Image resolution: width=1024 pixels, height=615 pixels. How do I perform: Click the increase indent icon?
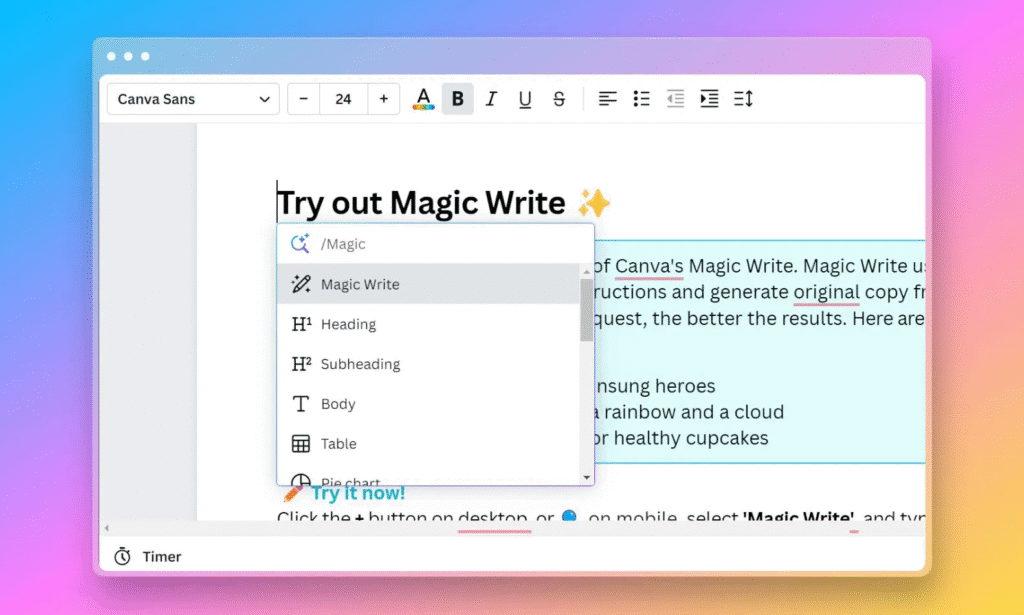click(709, 99)
